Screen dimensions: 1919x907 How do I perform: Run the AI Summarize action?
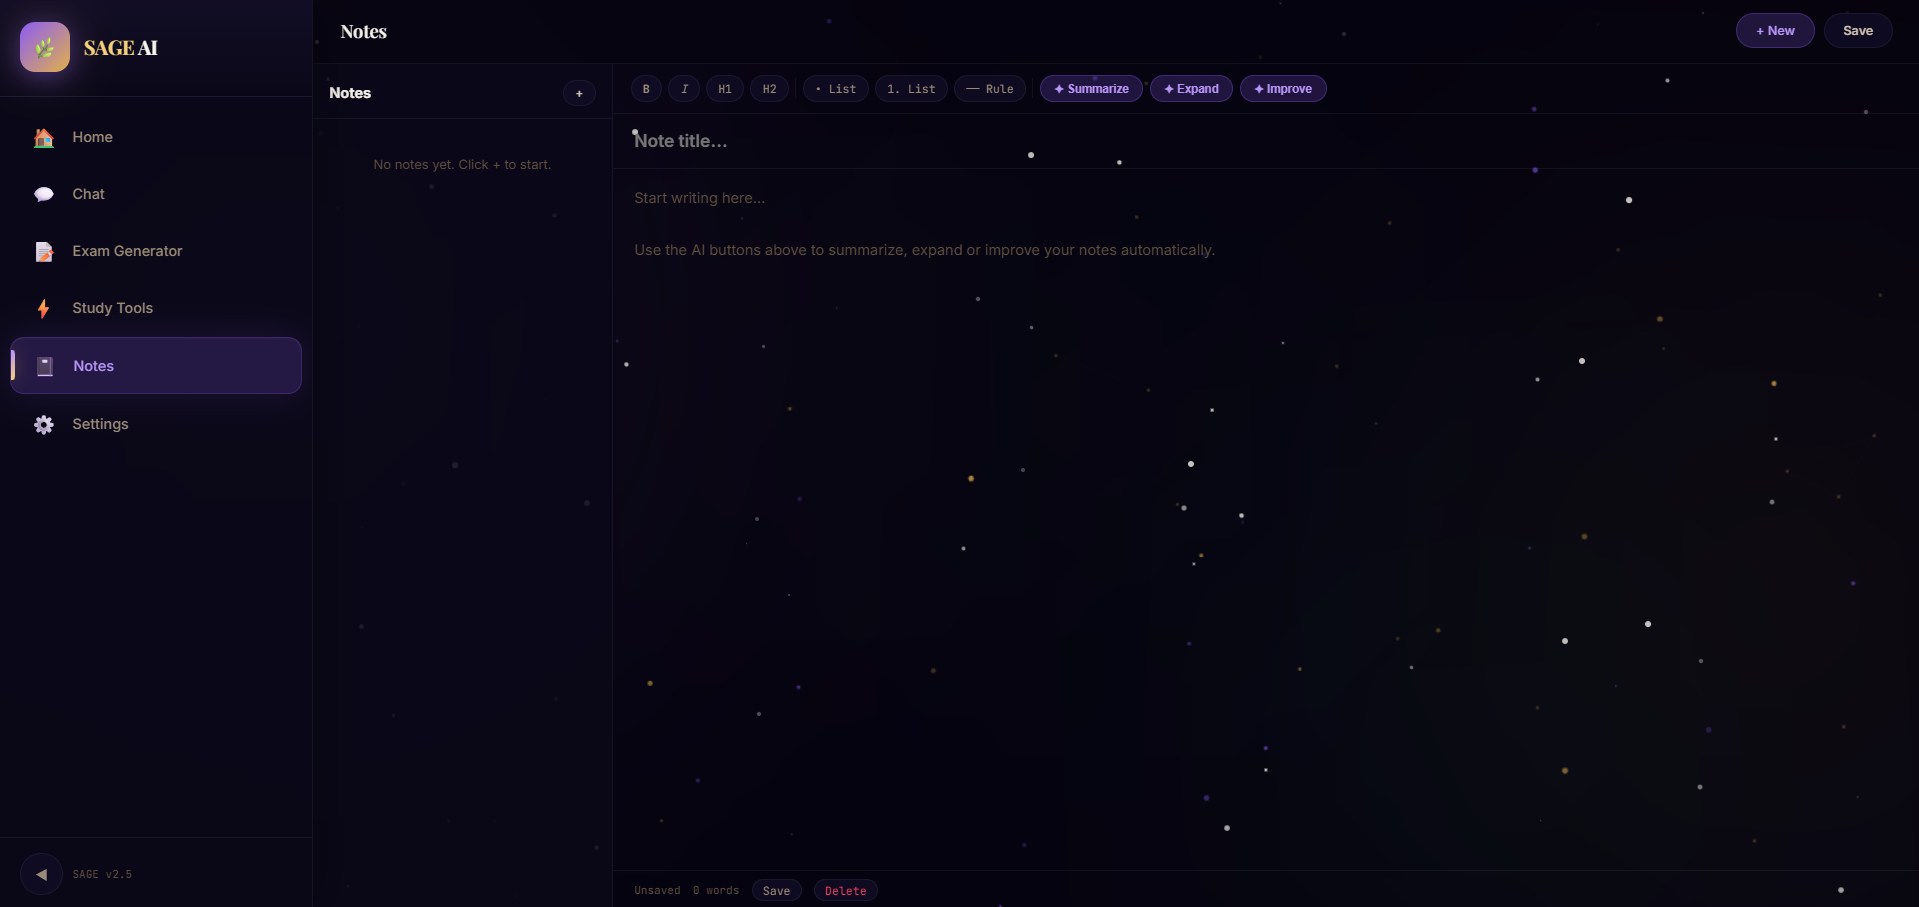coord(1091,89)
